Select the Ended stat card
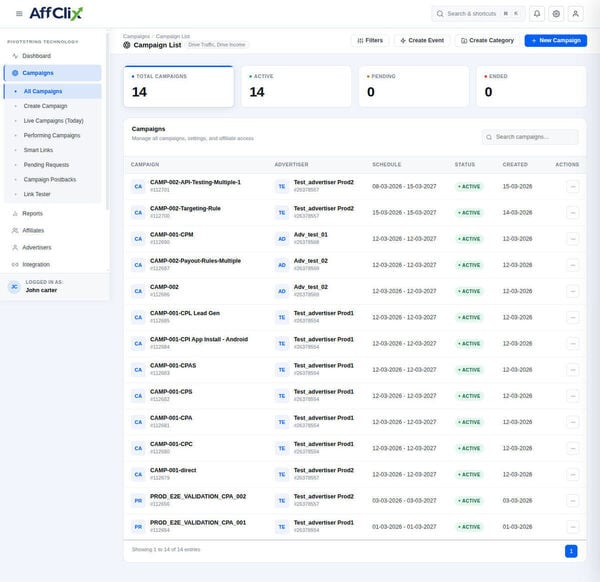This screenshot has width=600, height=582. click(x=531, y=86)
